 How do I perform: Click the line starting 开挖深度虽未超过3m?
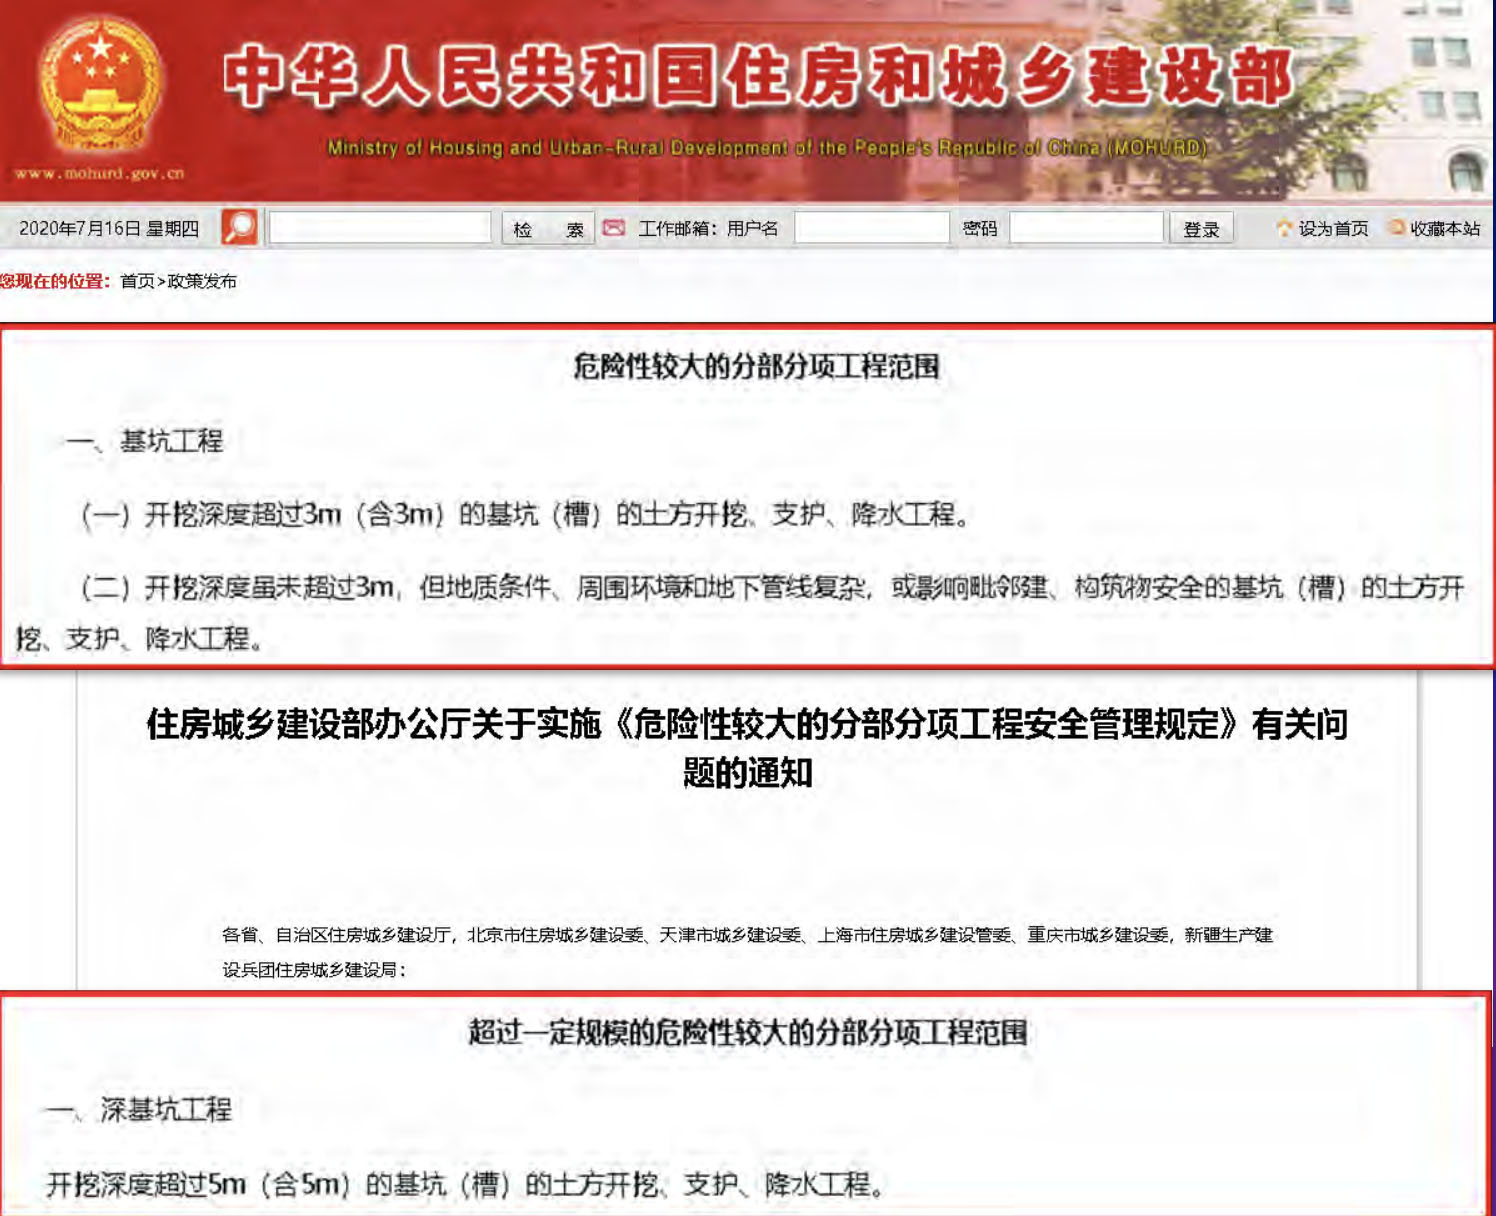(740, 612)
